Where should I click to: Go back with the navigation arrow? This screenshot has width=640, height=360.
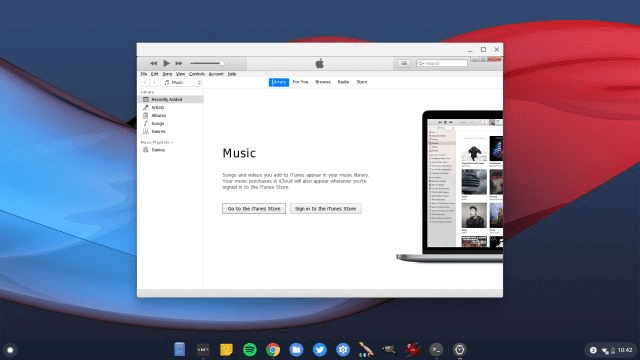point(144,82)
